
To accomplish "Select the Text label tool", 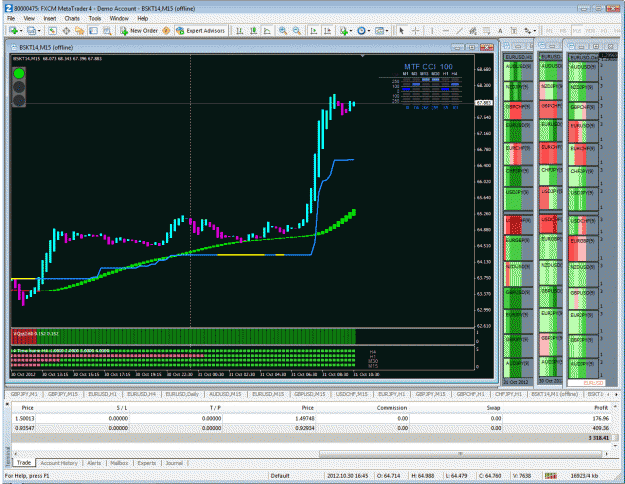I will pyautogui.click(x=500, y=31).
